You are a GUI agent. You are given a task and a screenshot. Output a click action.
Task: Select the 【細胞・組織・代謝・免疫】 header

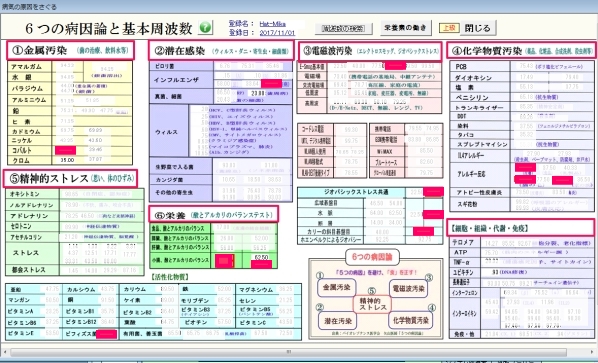pos(521,228)
